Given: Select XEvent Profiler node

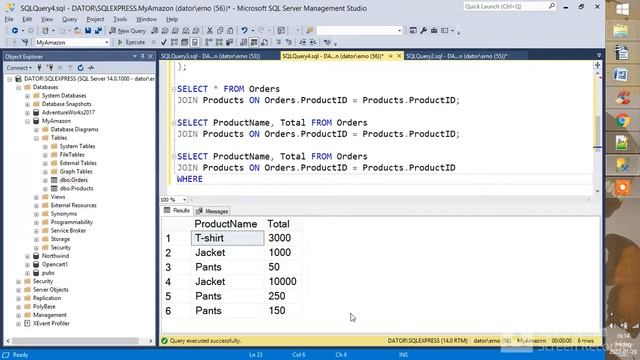Looking at the screenshot, I should click(51, 324).
